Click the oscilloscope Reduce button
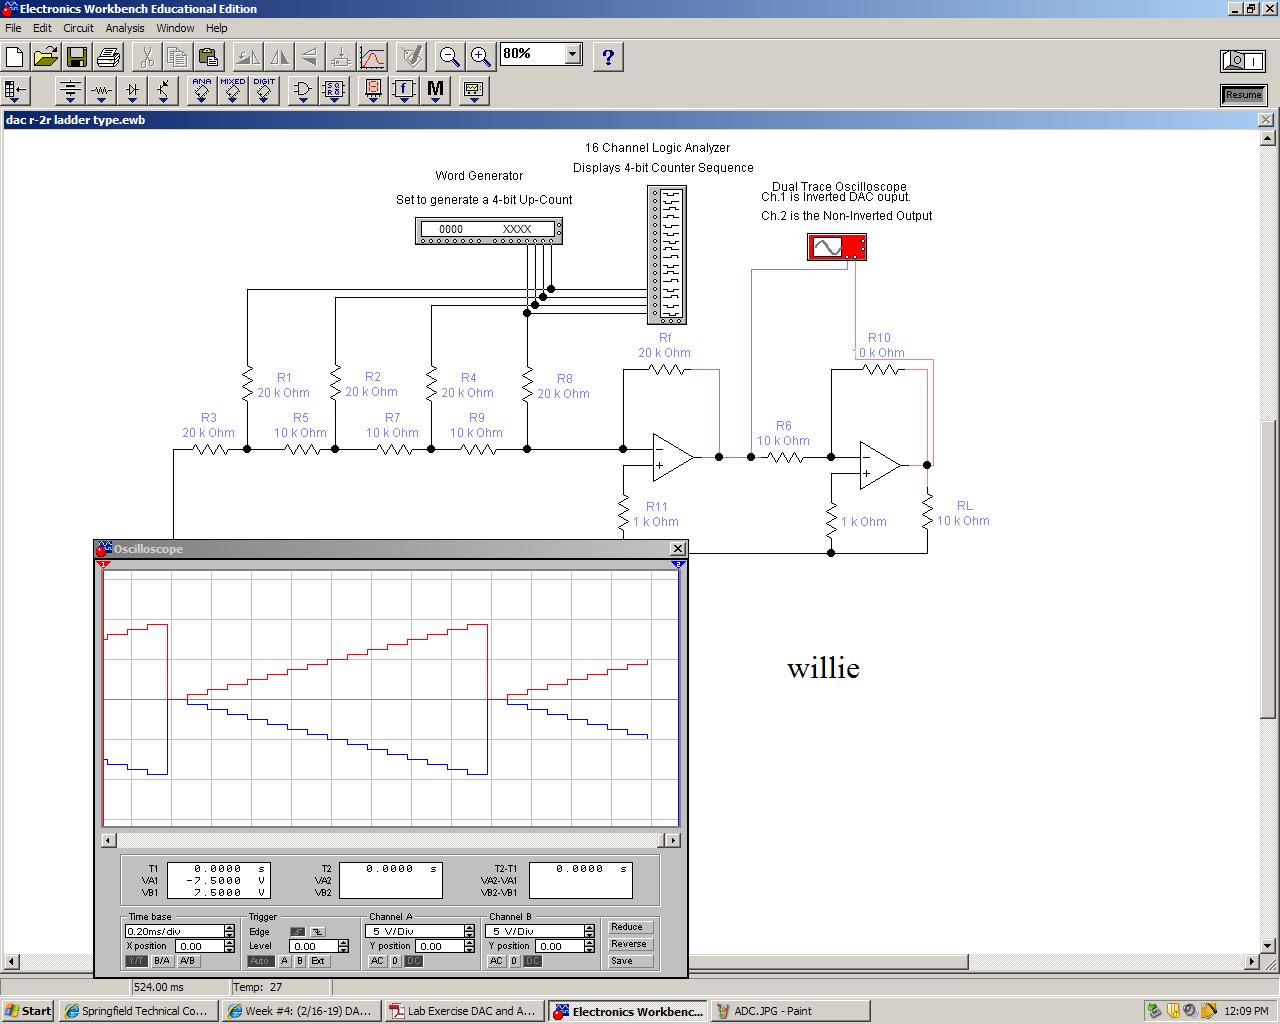The width and height of the screenshot is (1280, 1024). coord(630,927)
